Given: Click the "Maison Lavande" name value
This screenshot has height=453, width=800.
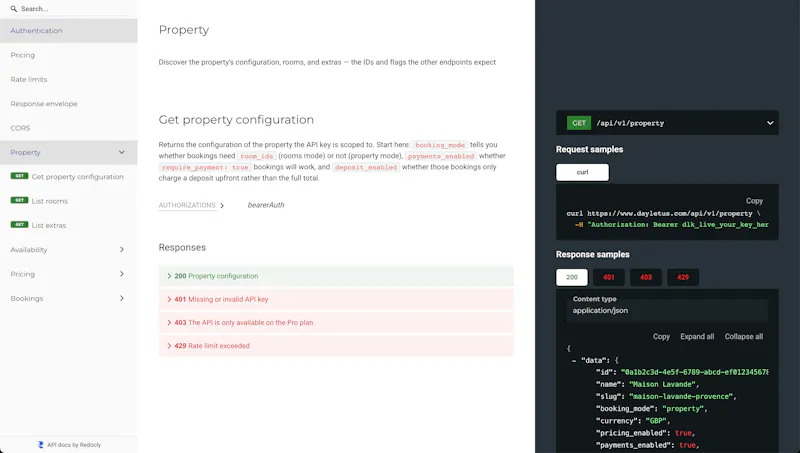Looking at the screenshot, I should click(x=662, y=384).
